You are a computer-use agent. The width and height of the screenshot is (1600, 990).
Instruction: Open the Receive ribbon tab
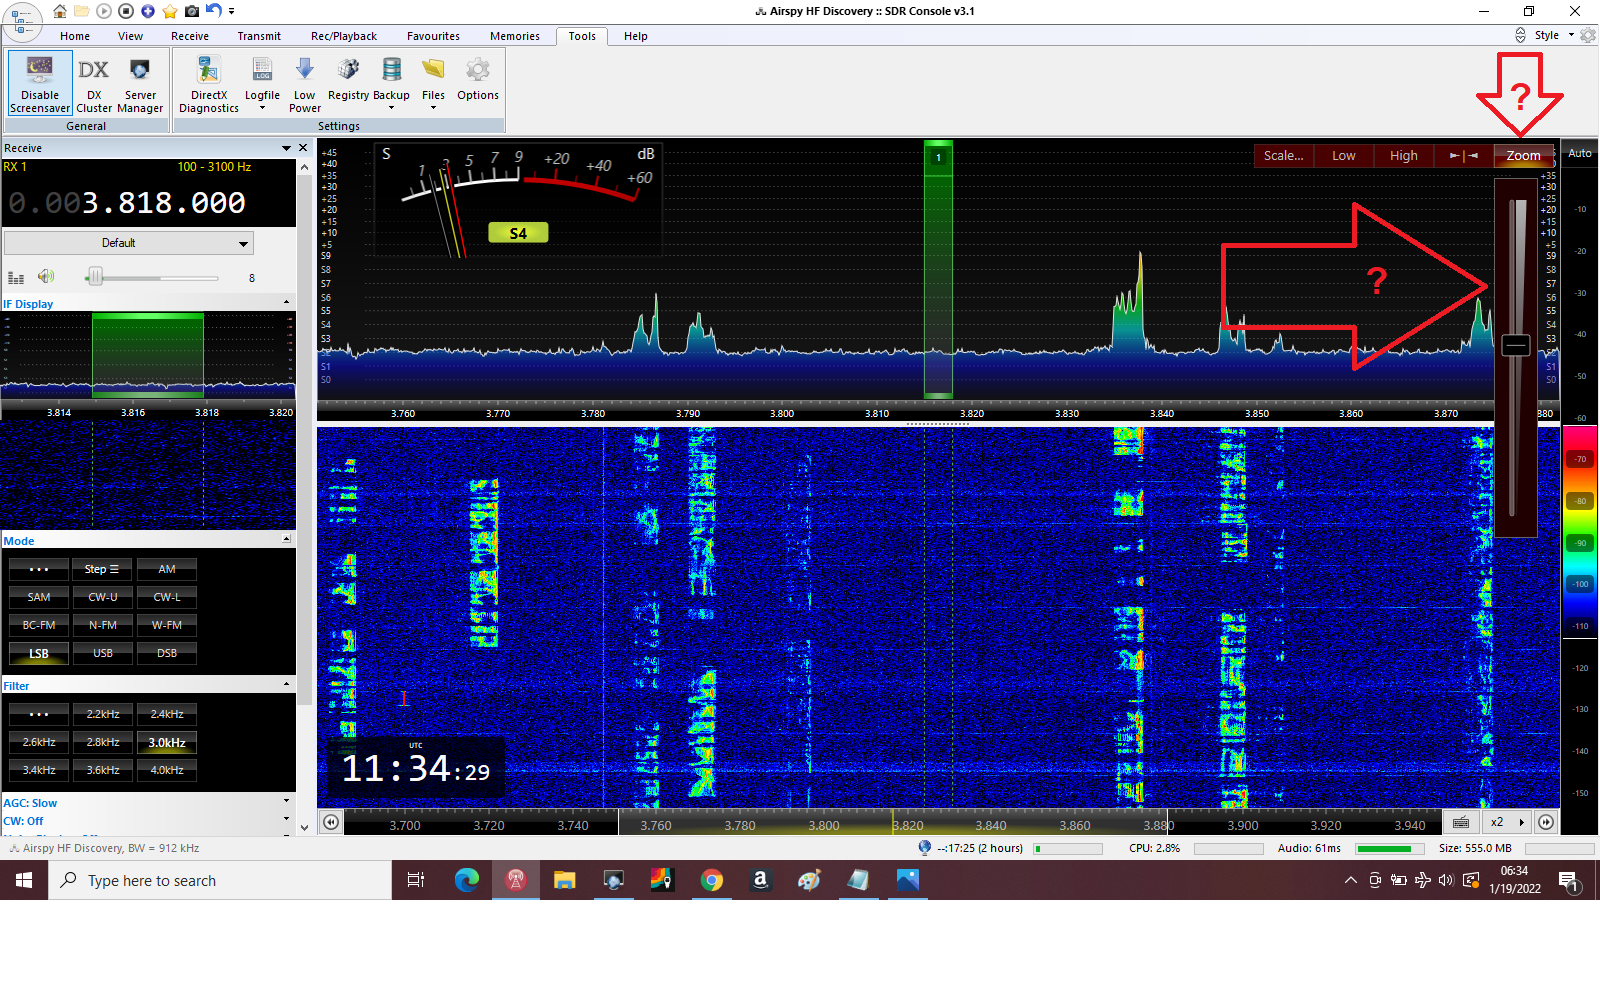pyautogui.click(x=189, y=36)
